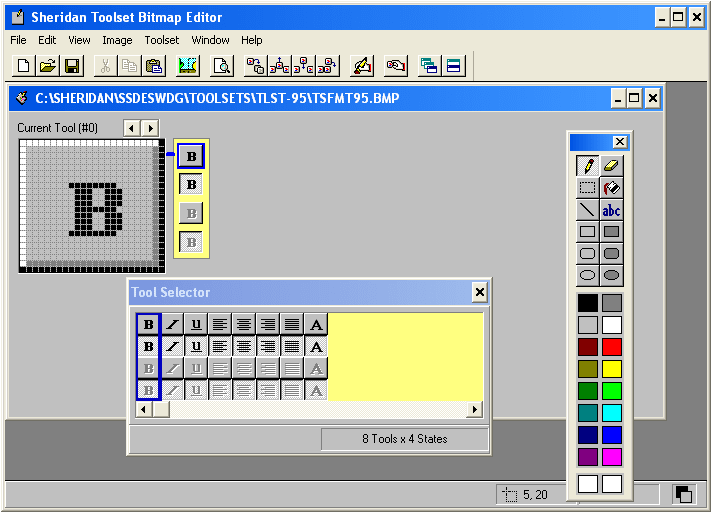
Task: Close the floating tool palette
Action: [620, 142]
